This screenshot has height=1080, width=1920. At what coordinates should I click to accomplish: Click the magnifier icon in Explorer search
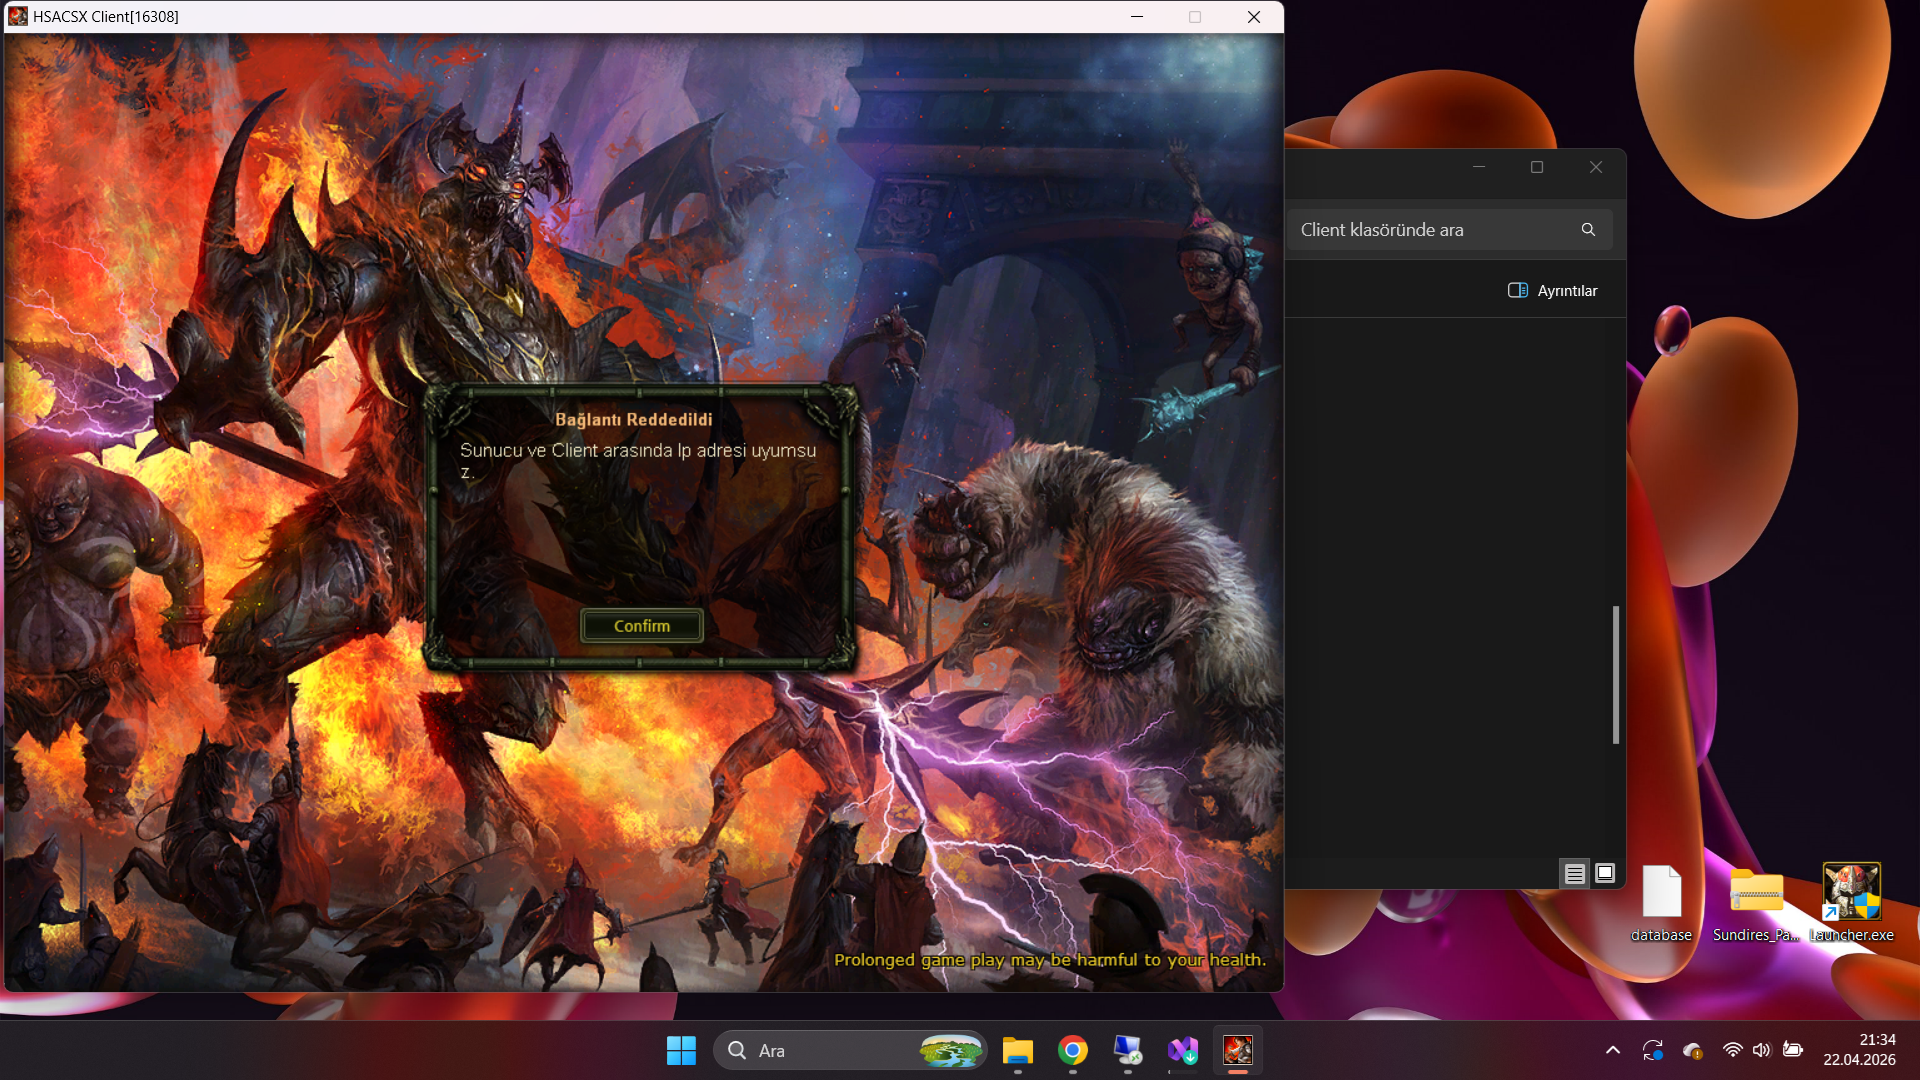1588,230
